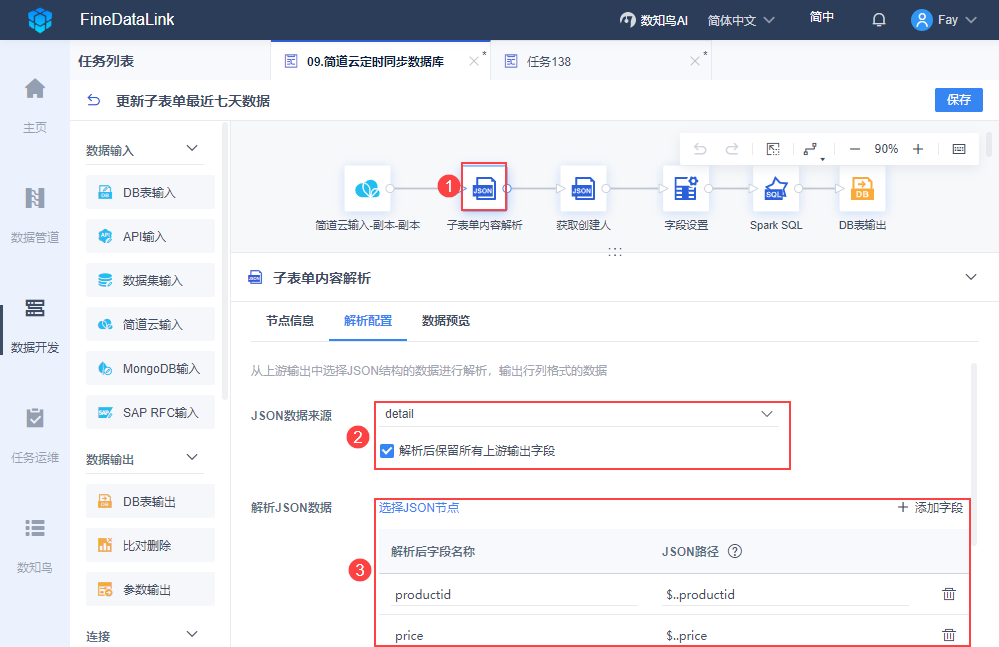The width and height of the screenshot is (999, 647).
Task: Open 数知鸟AI assistant in header
Action: click(654, 20)
